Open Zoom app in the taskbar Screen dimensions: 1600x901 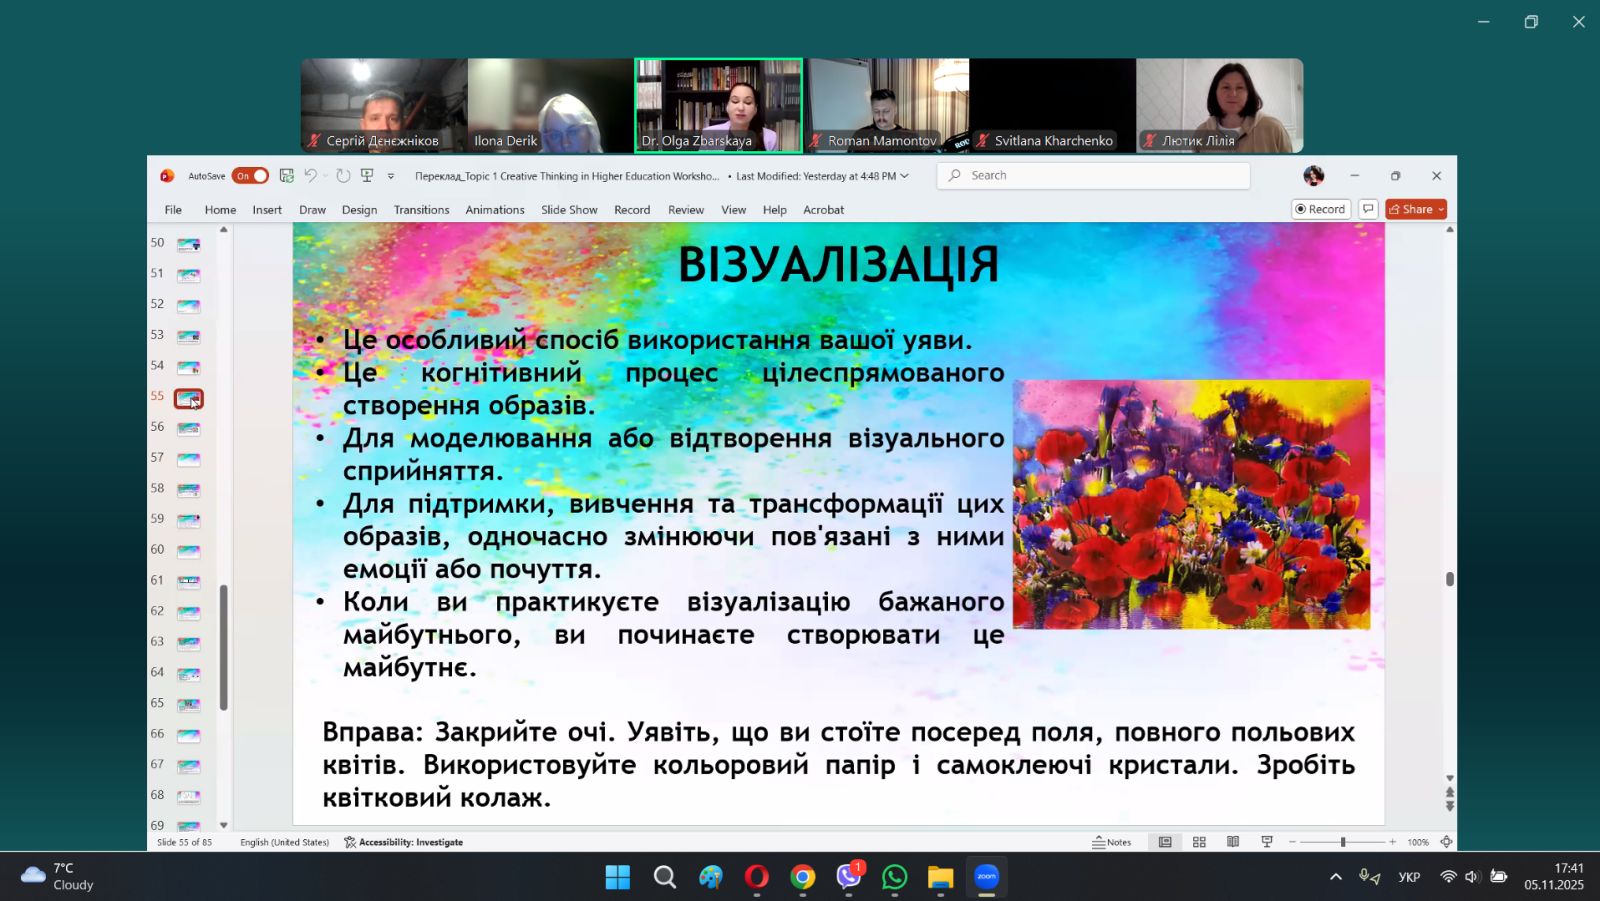[987, 877]
